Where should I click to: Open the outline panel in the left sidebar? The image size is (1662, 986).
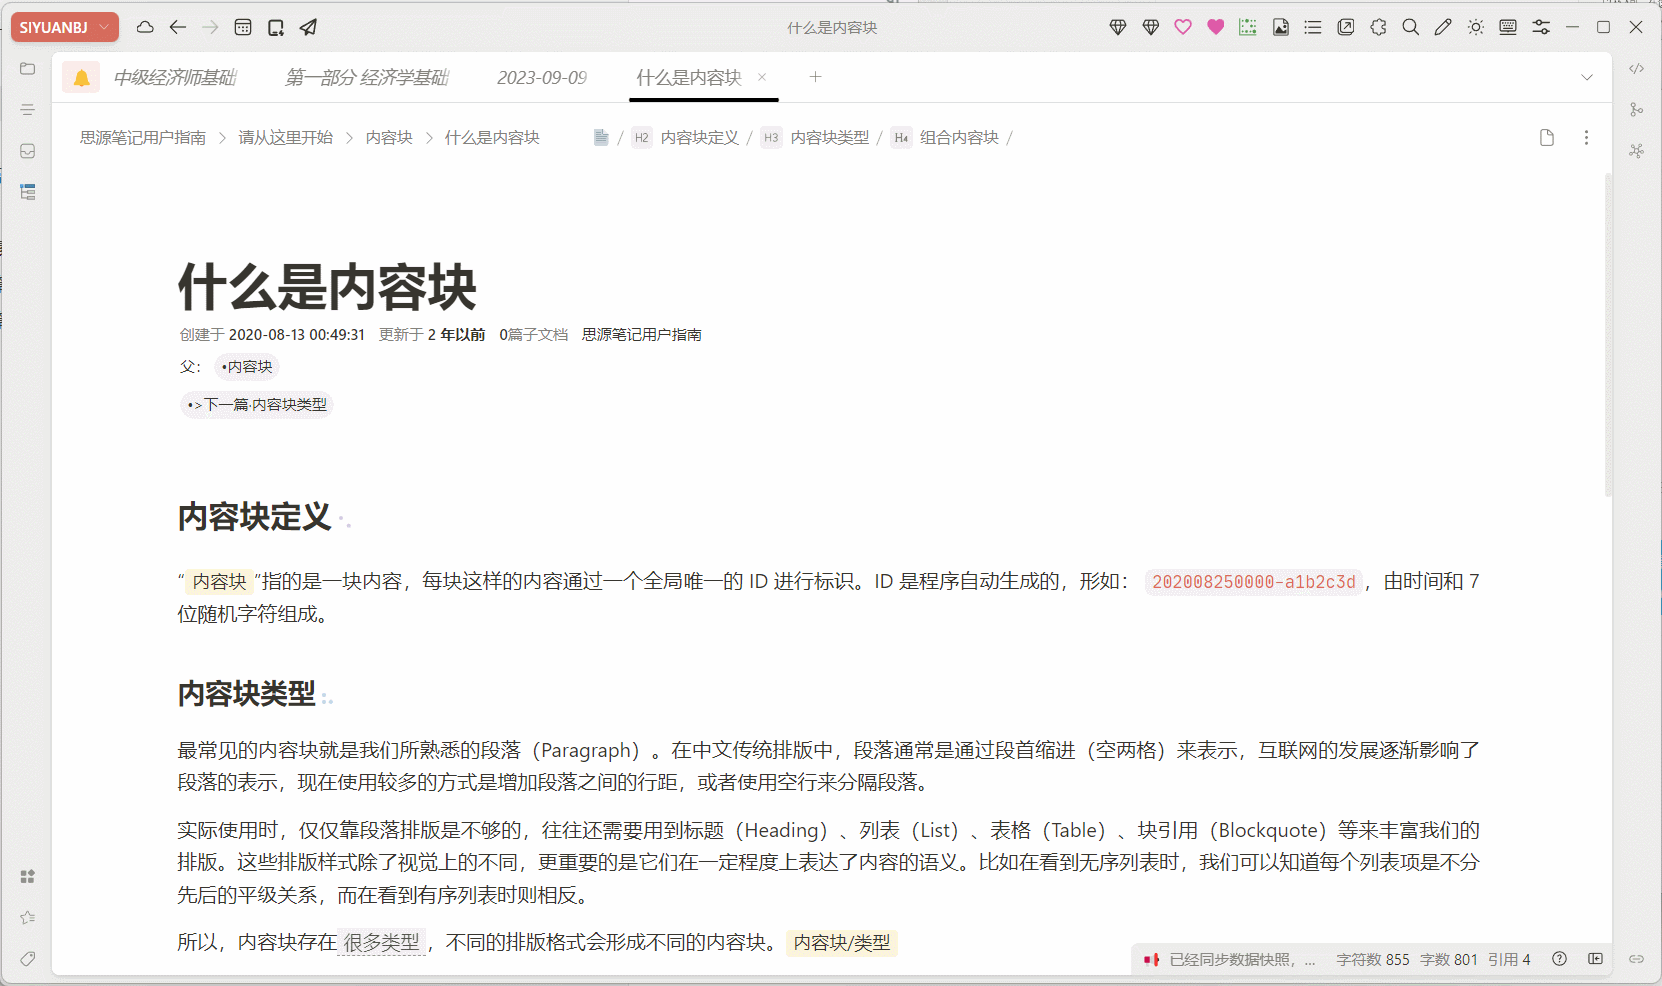(27, 110)
